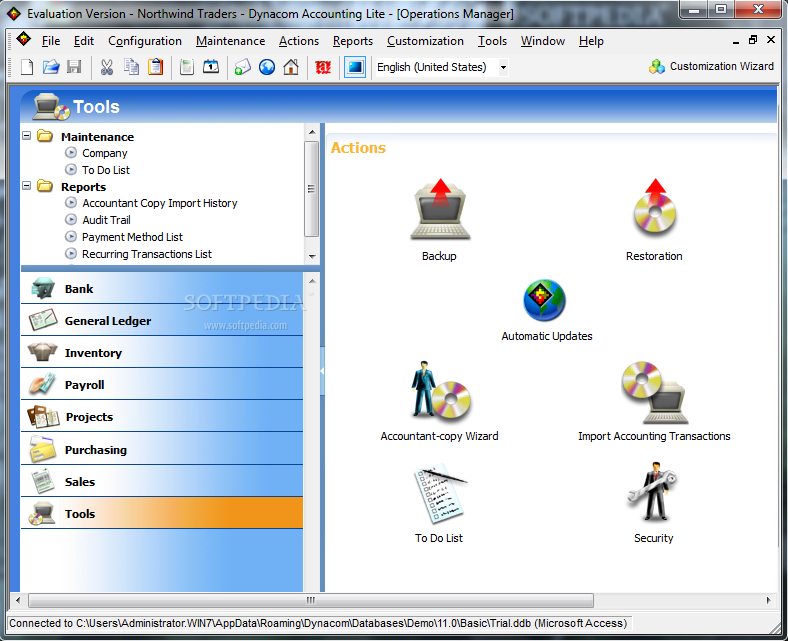Click the Cut scissors icon
Viewport: 788px width, 641px height.
click(107, 67)
